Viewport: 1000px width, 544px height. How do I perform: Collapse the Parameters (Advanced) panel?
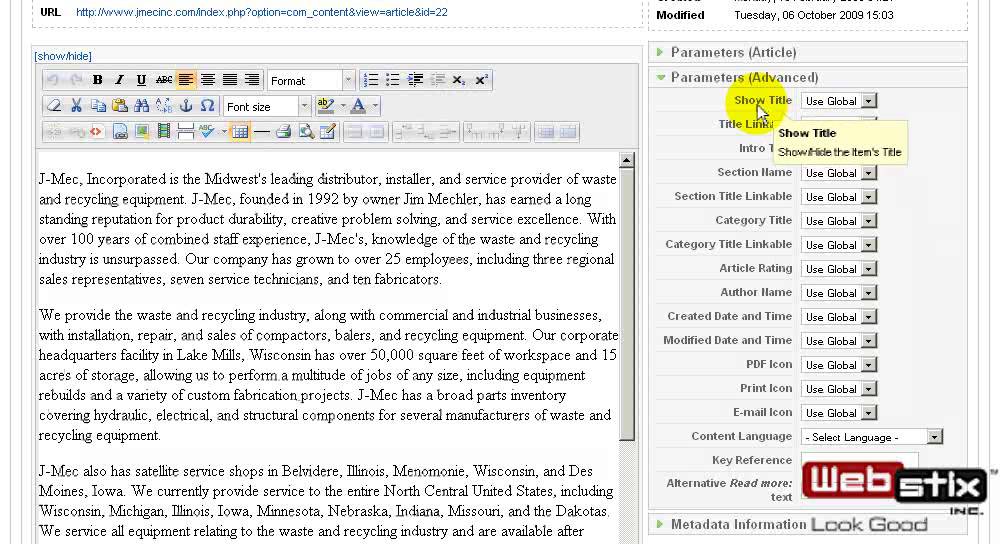(807, 77)
